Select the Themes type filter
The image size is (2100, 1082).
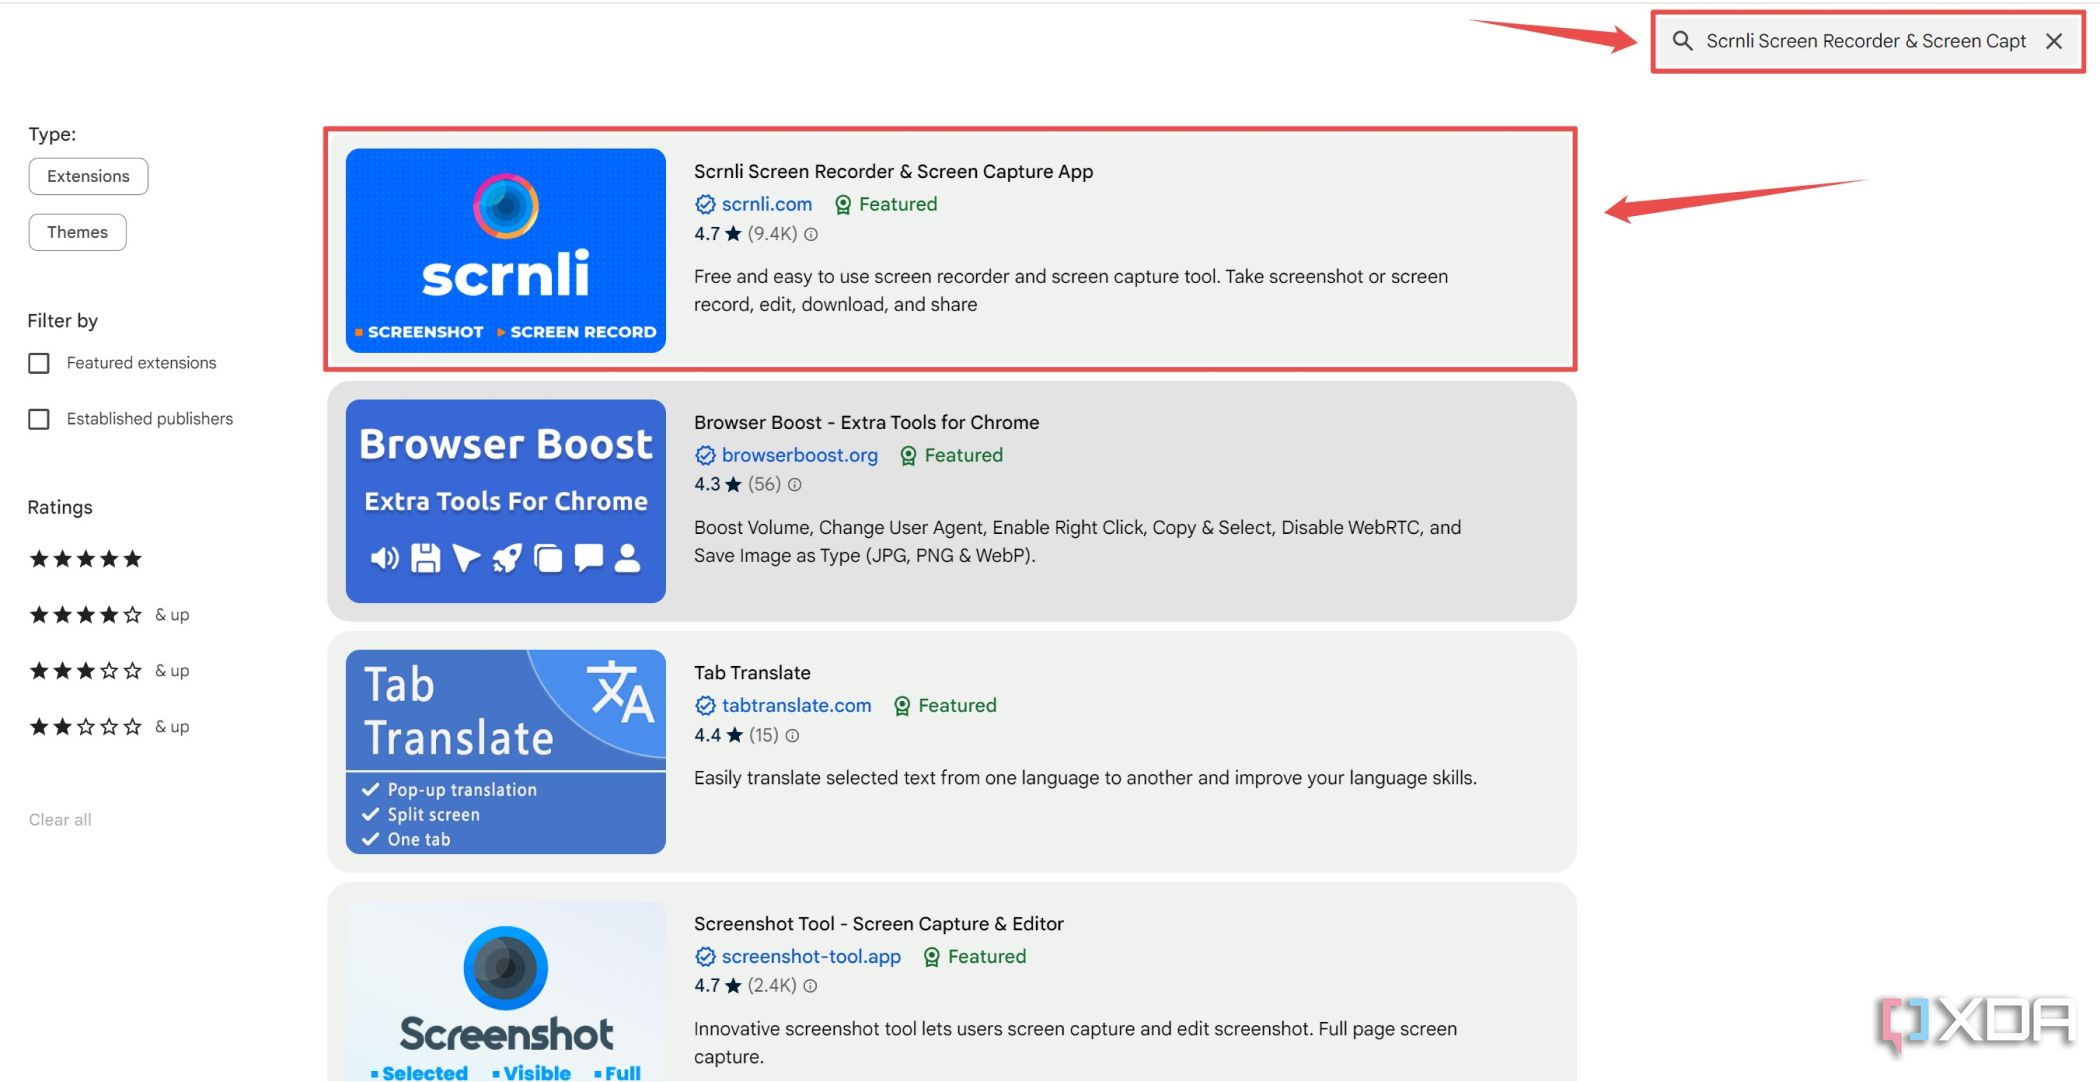point(77,232)
